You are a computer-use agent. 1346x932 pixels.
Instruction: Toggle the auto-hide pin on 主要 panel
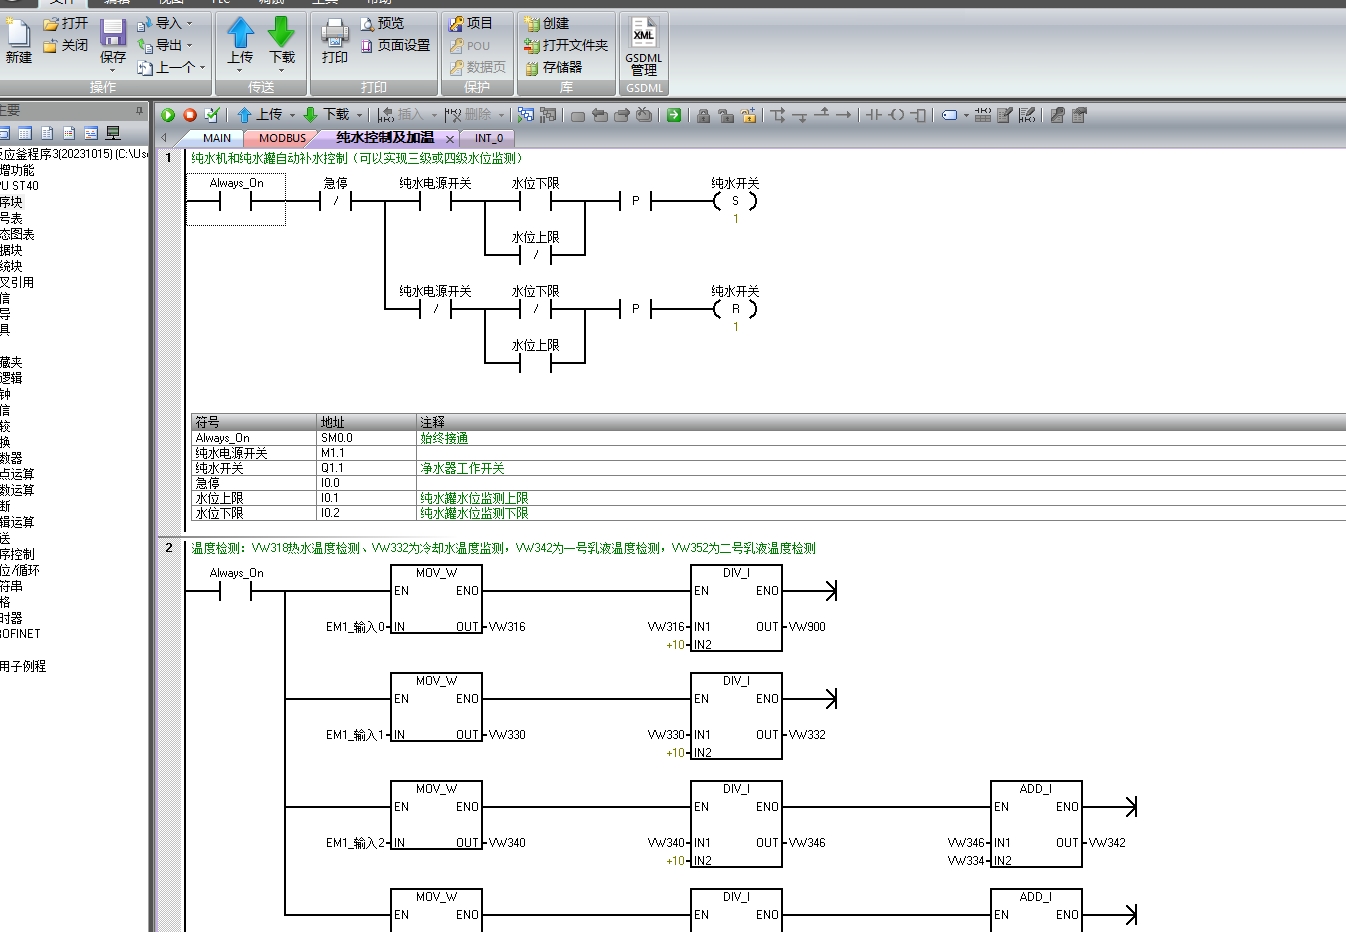(x=139, y=110)
